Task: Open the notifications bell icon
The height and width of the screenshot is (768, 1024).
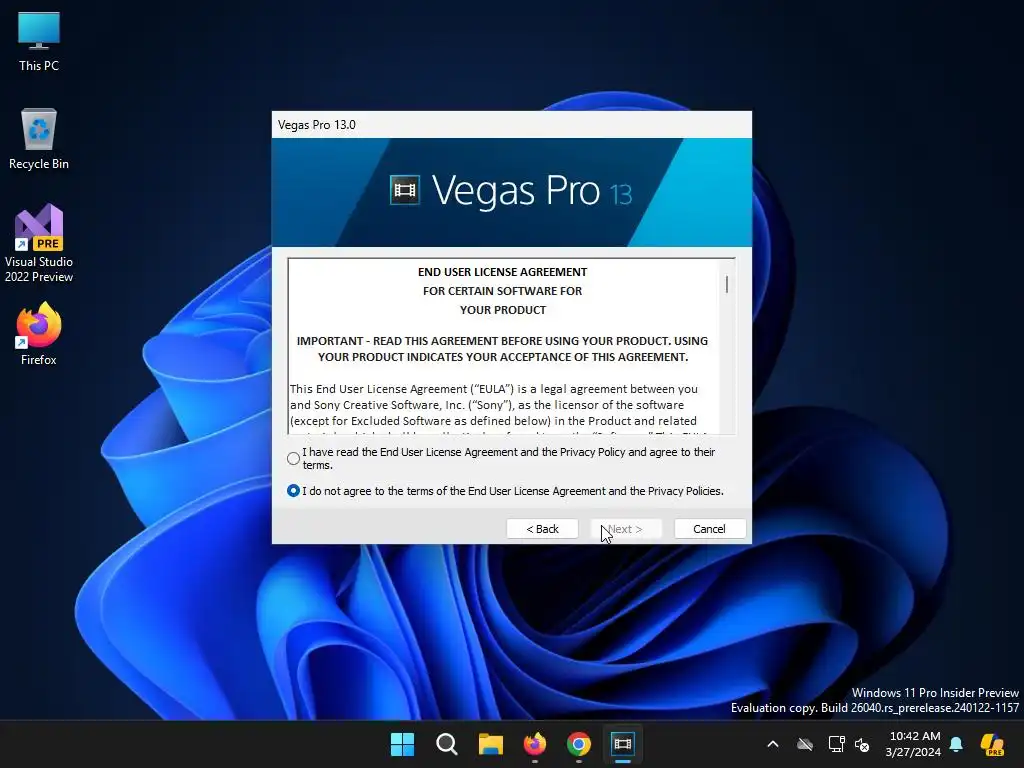Action: point(956,744)
